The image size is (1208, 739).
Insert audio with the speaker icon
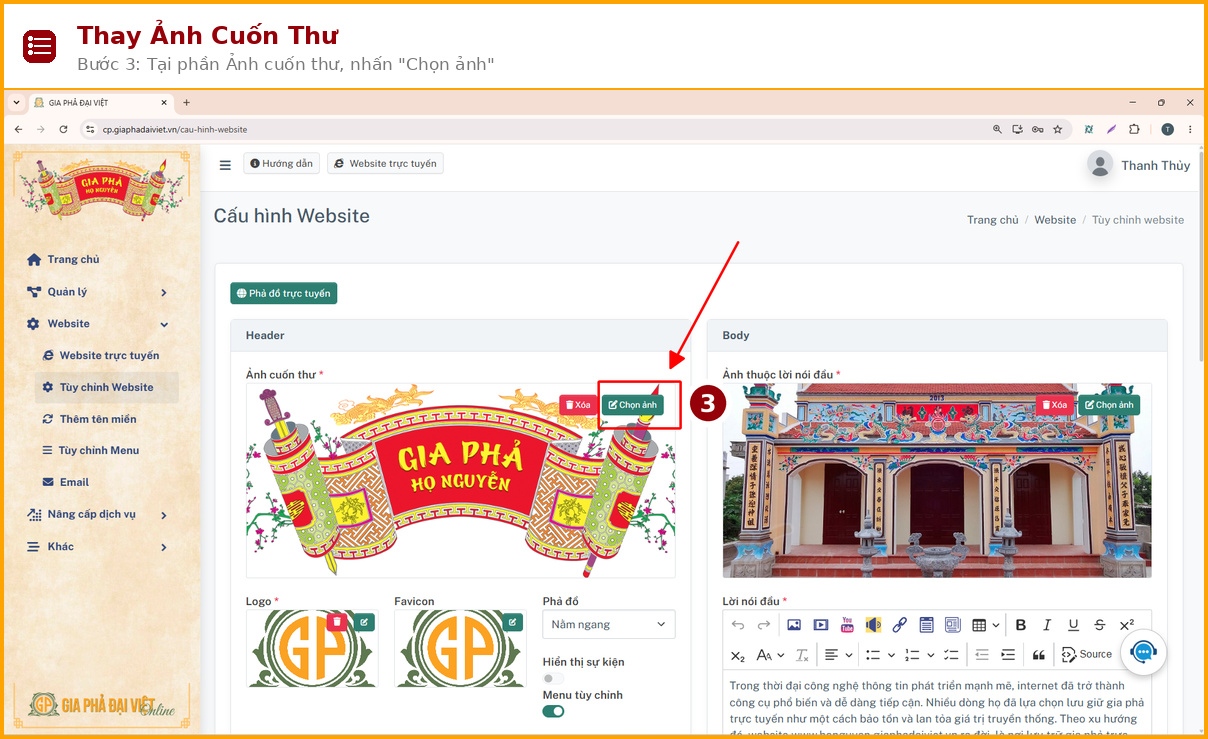tap(873, 625)
